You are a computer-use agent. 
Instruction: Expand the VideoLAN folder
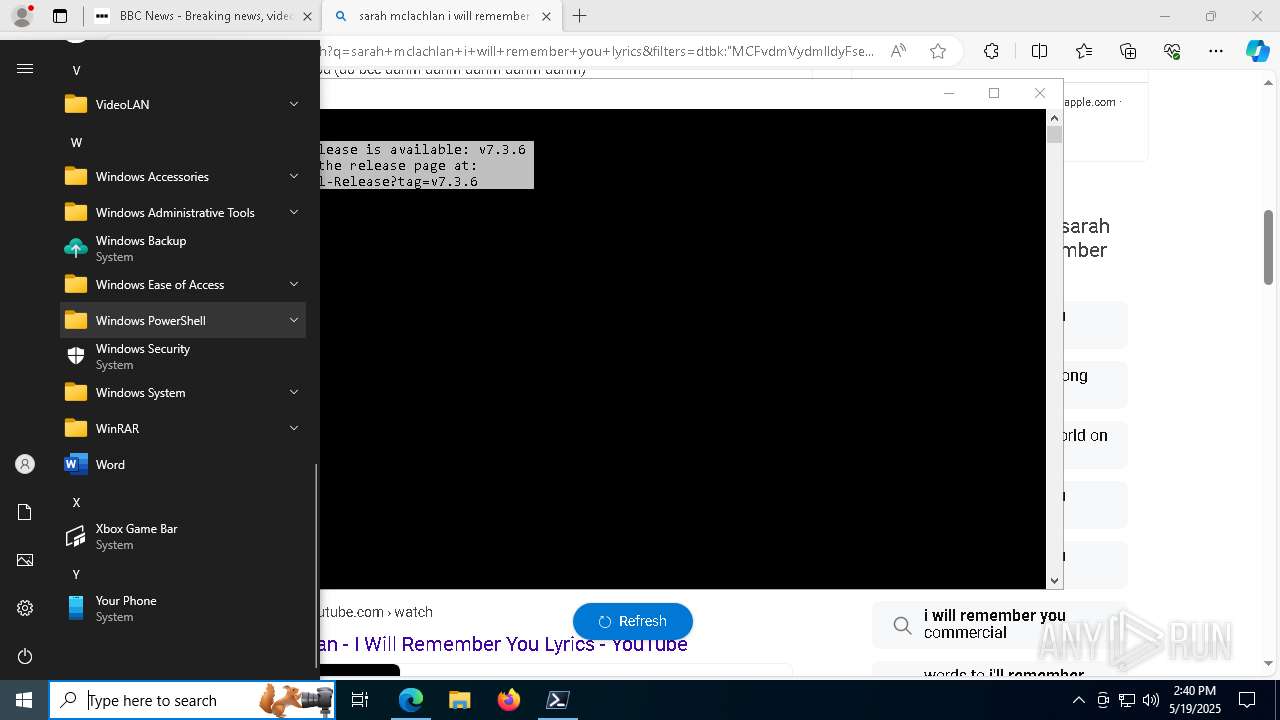(x=183, y=104)
